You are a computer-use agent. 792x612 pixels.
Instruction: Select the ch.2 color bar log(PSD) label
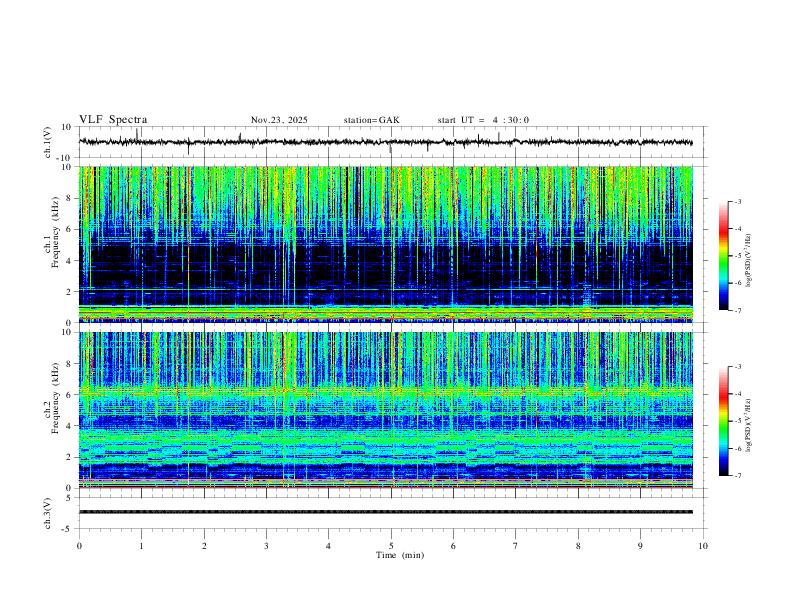tap(749, 425)
